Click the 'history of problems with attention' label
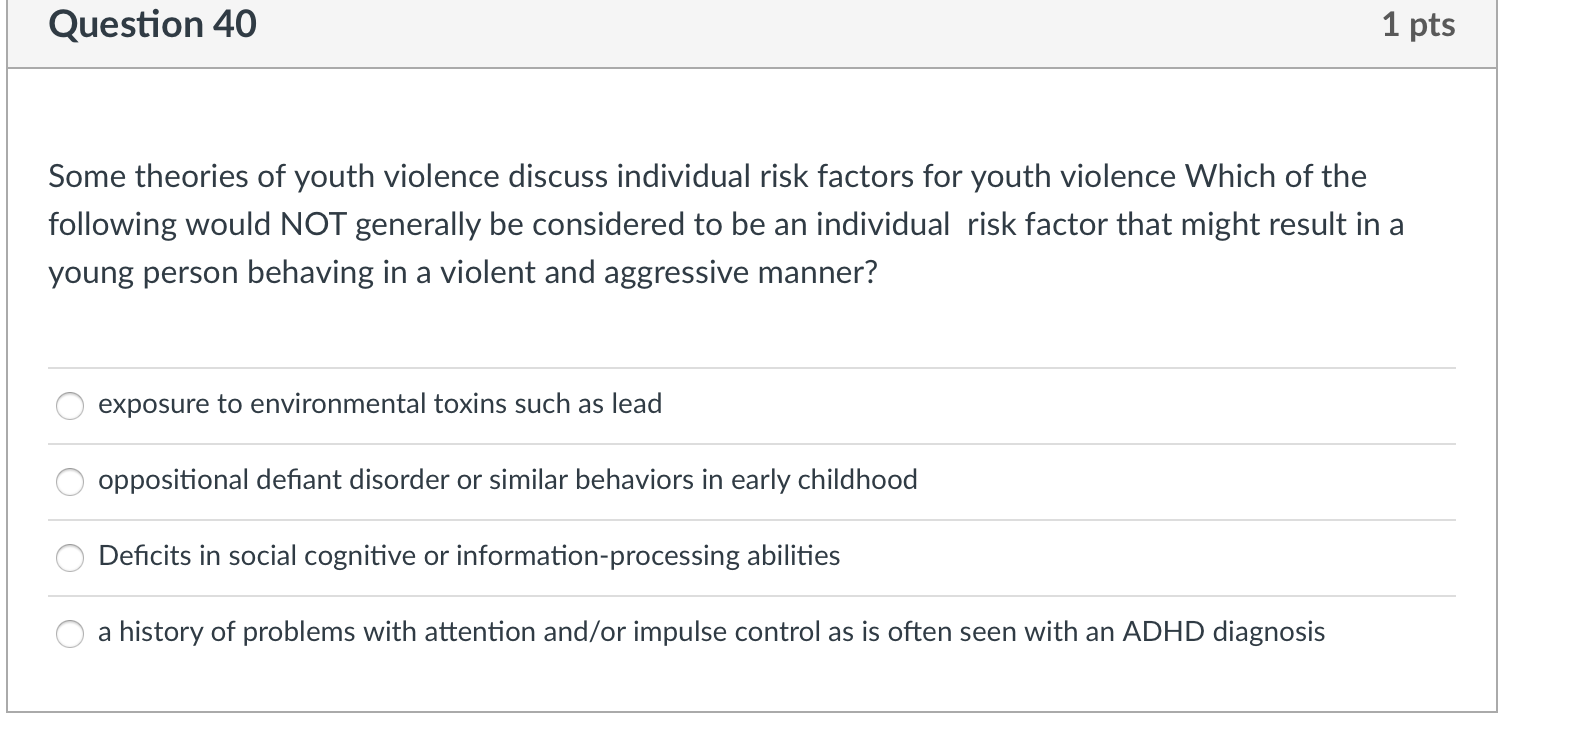Image resolution: width=1572 pixels, height=730 pixels. tap(710, 632)
